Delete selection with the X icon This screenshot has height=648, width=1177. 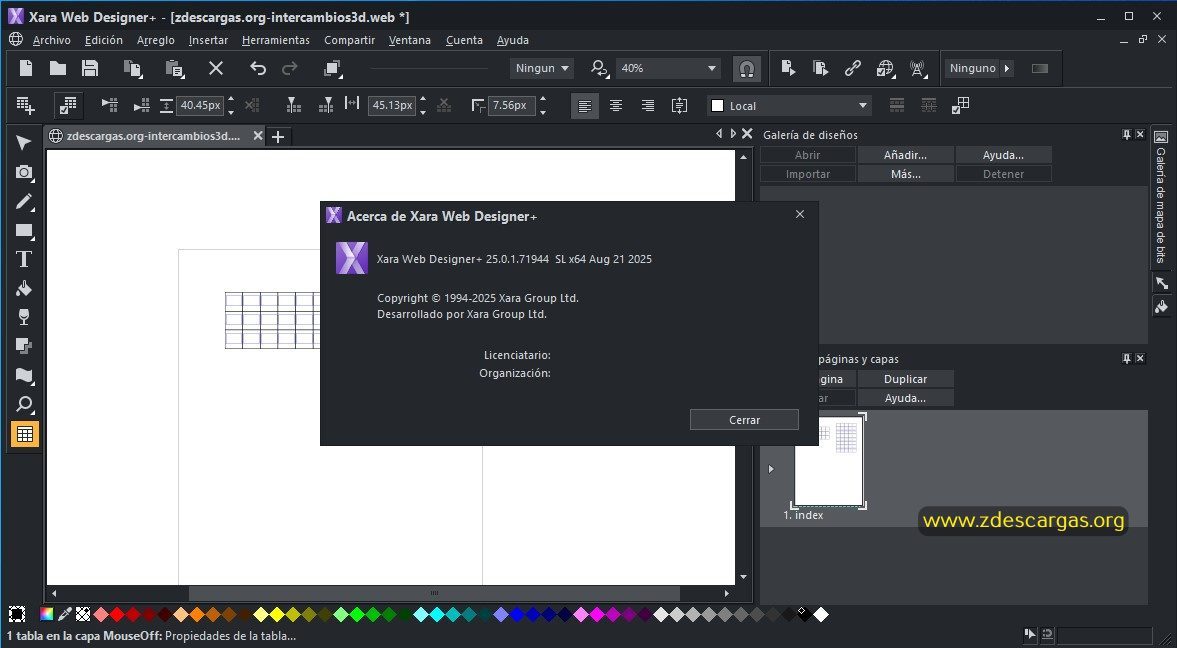pyautogui.click(x=216, y=68)
